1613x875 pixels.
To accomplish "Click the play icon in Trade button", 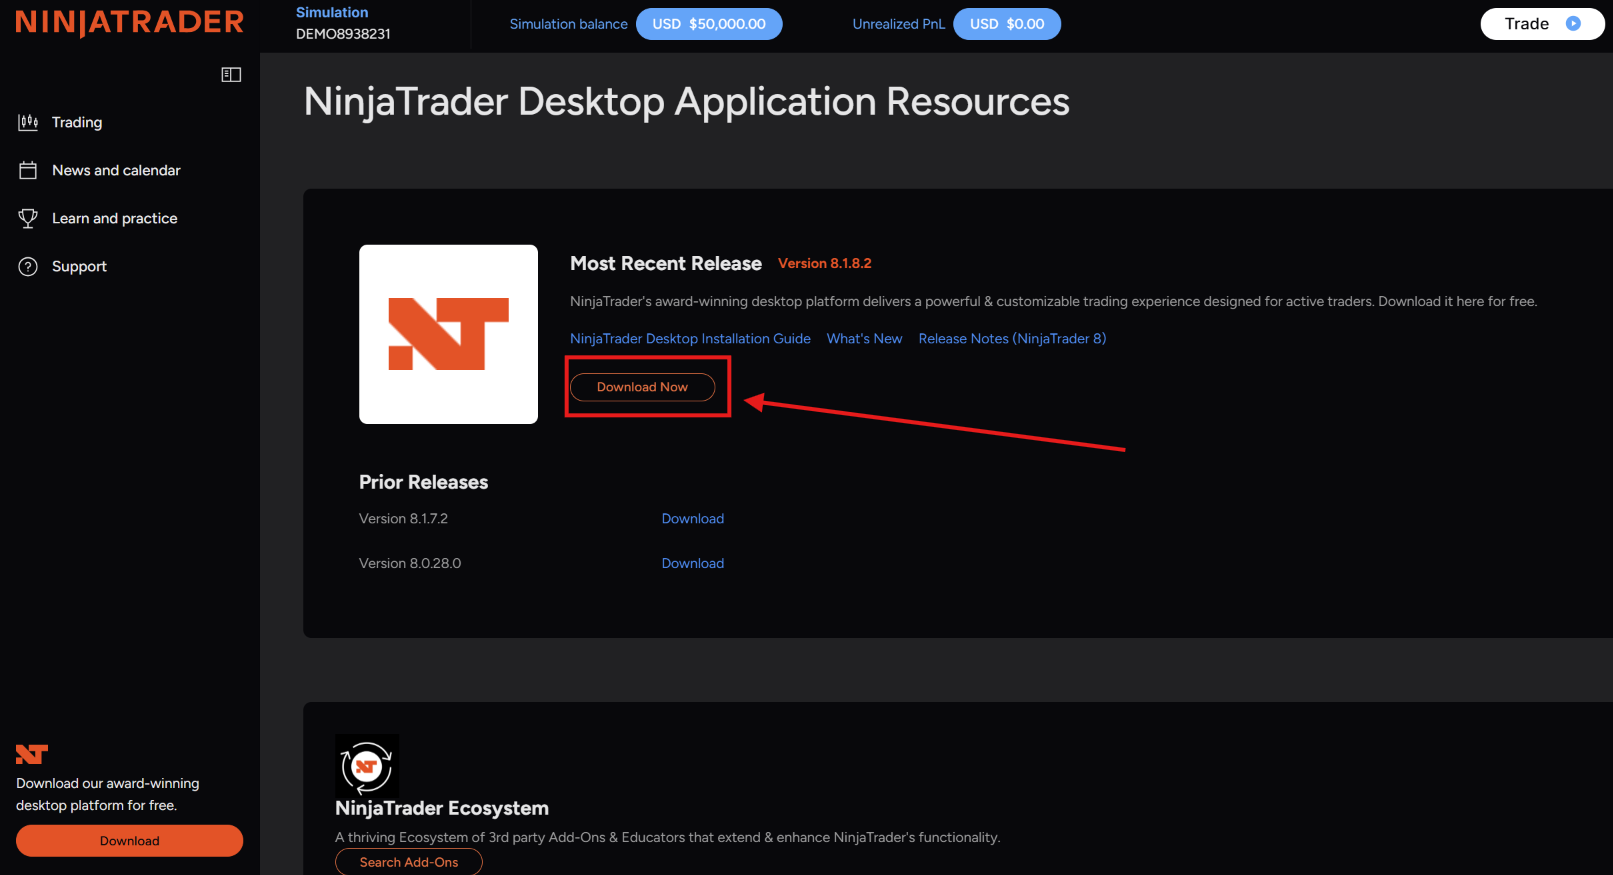I will click(x=1573, y=24).
